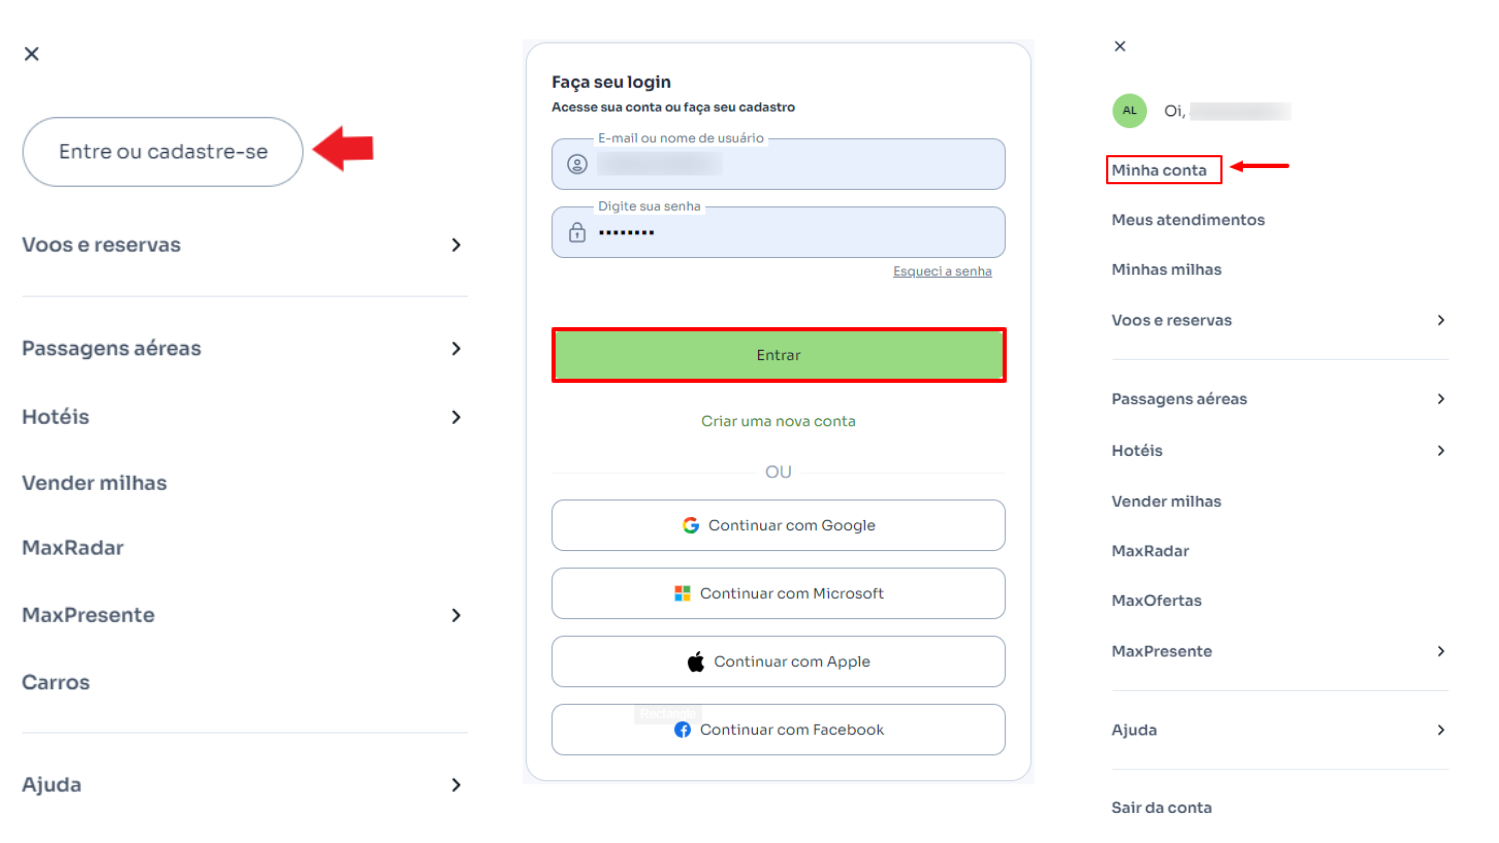Continue with Microsoft login
Viewport: 1499px width, 843px height.
point(778,593)
